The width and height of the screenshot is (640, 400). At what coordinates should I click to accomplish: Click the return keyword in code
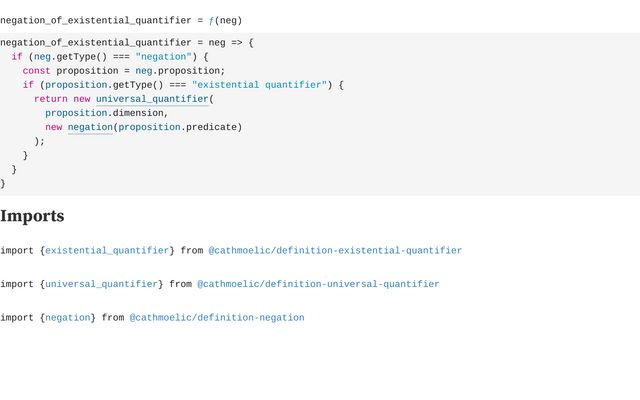click(51, 99)
